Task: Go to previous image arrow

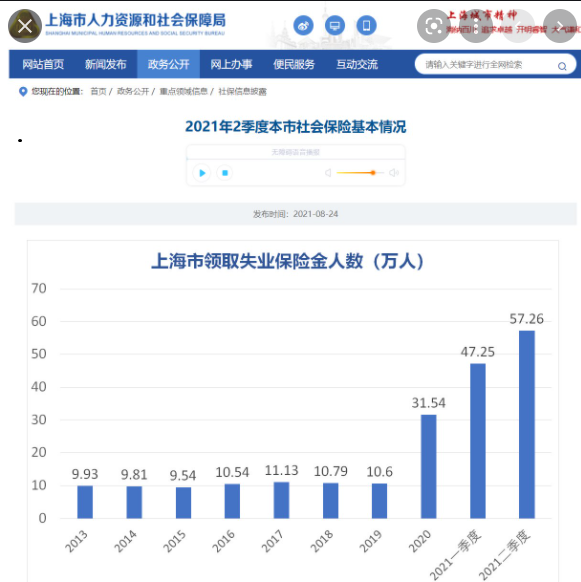Action: tap(518, 26)
